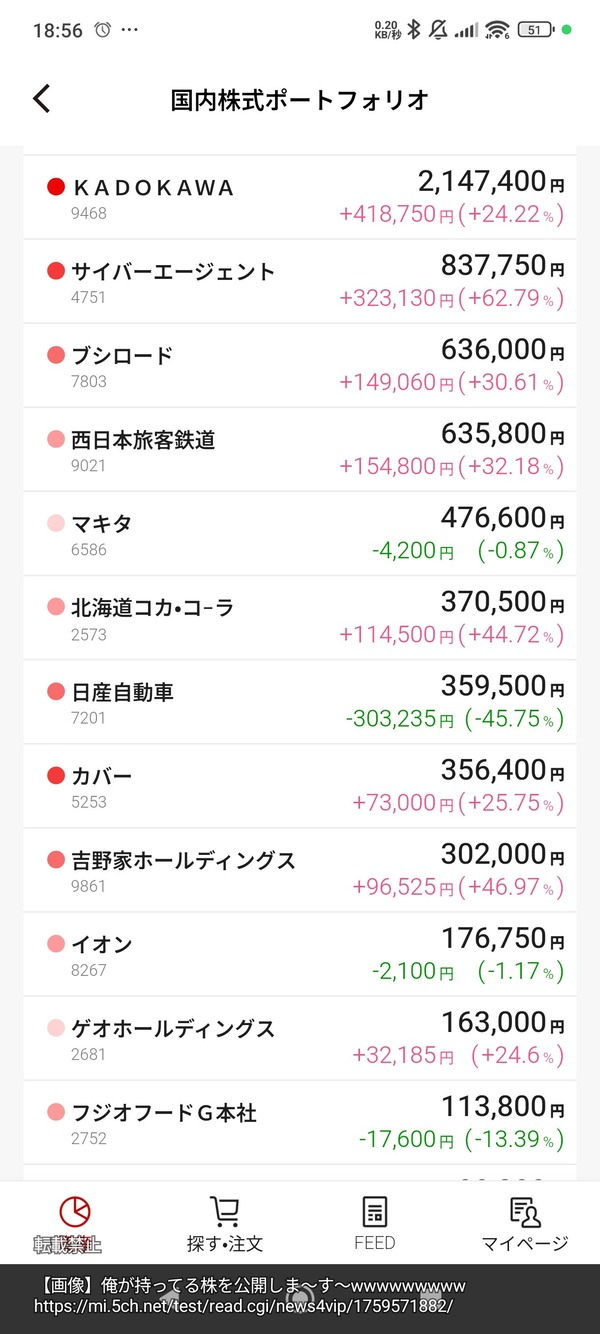Open the マイページ profile icon
This screenshot has width=600, height=1334.
(524, 1211)
